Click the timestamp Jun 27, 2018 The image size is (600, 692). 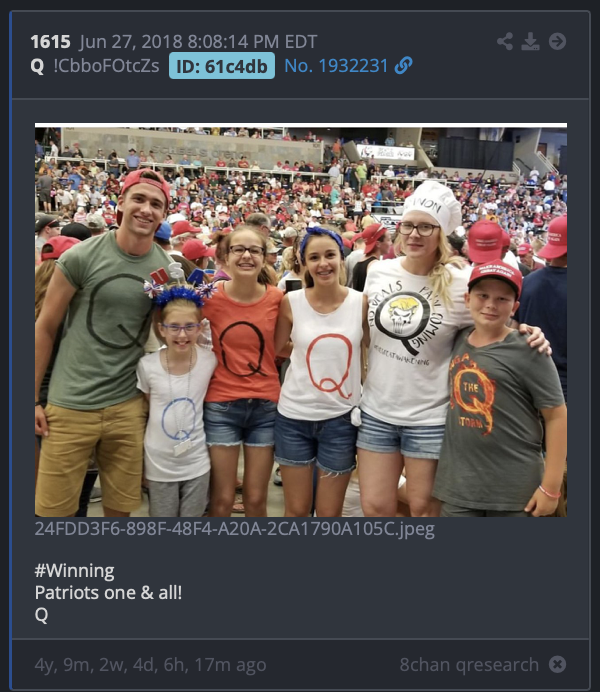click(x=131, y=42)
